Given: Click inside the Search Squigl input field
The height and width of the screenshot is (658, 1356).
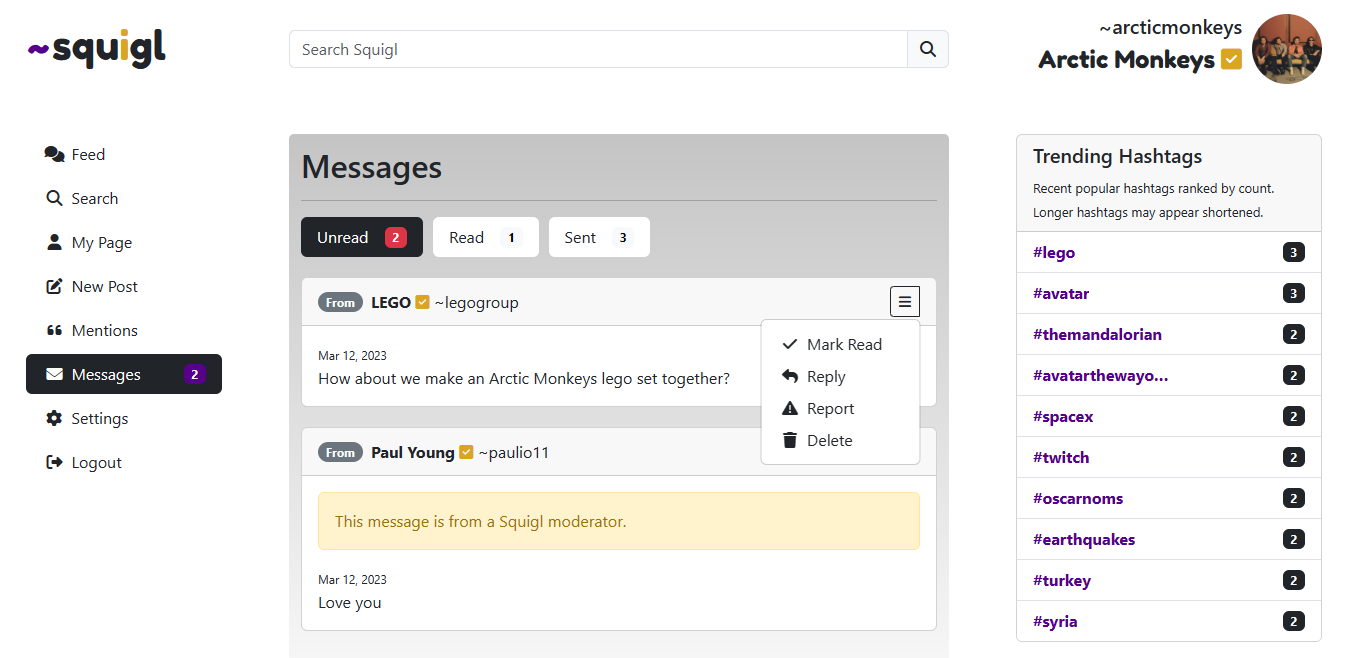Looking at the screenshot, I should pyautogui.click(x=598, y=48).
